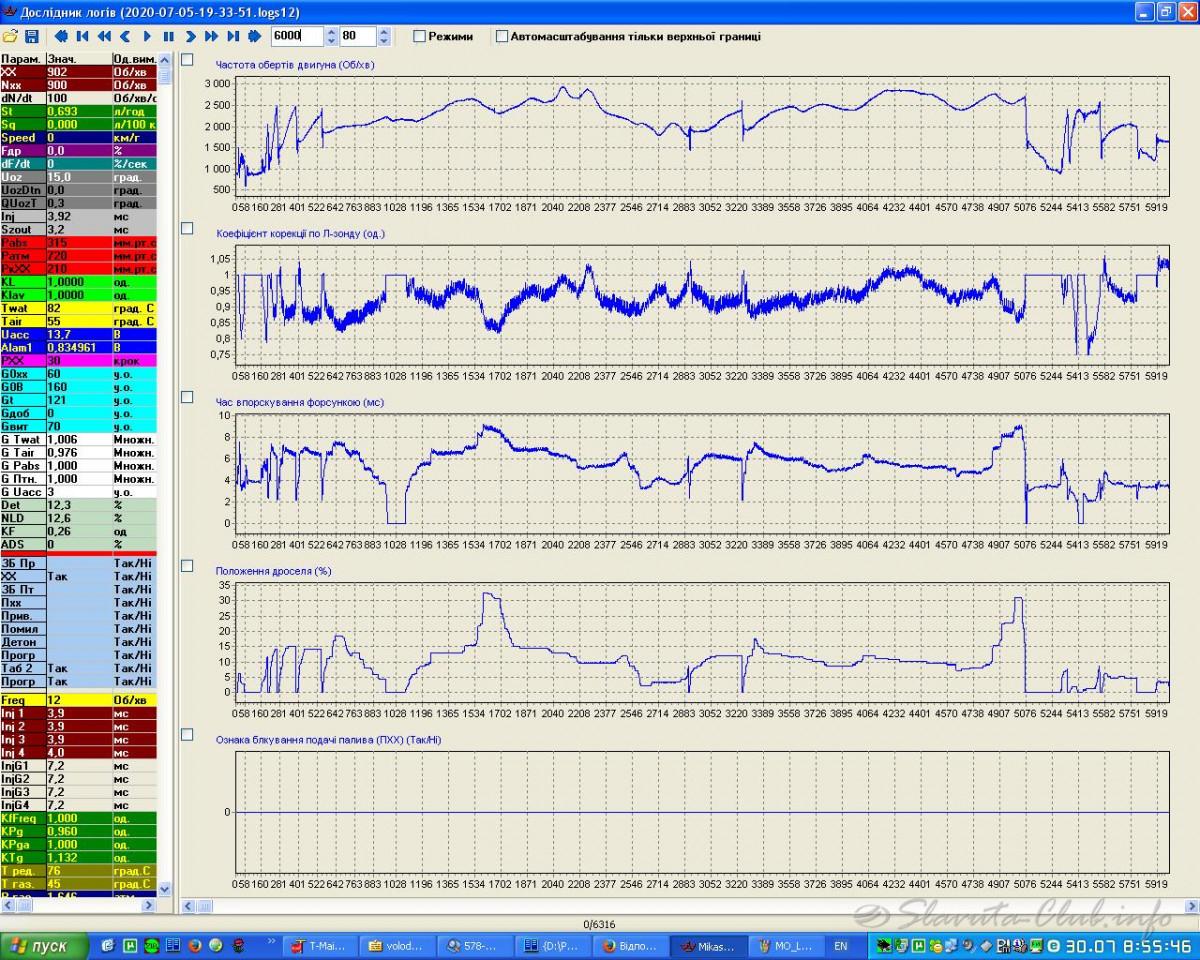Select the Tair parameter row

tap(79, 321)
